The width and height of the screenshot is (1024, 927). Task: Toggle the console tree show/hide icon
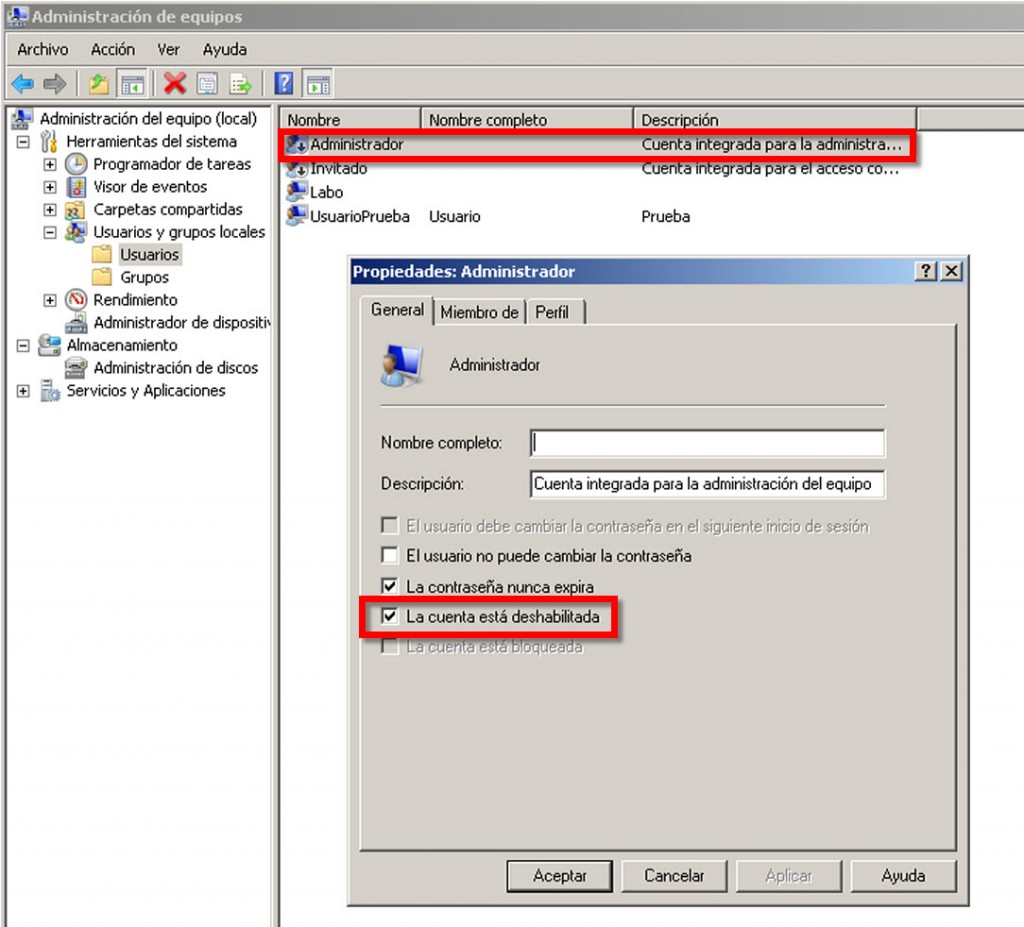tap(131, 83)
